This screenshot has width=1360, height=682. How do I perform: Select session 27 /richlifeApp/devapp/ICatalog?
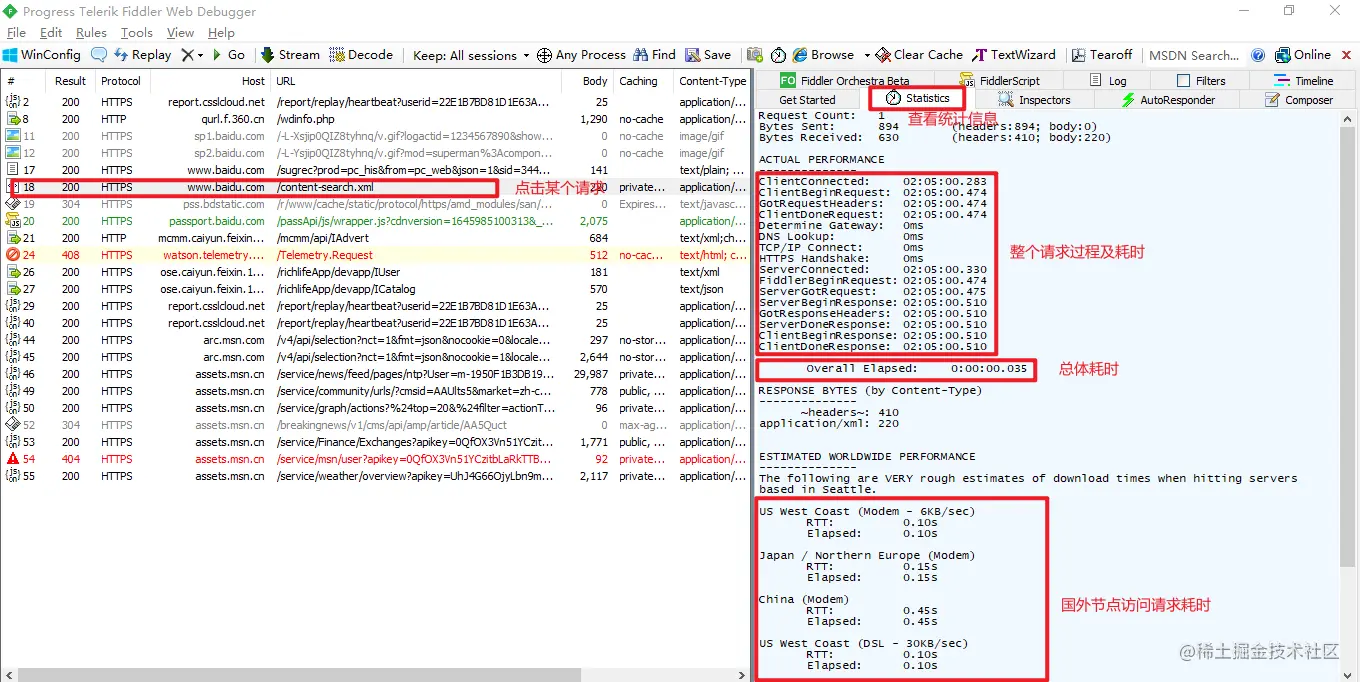375,289
